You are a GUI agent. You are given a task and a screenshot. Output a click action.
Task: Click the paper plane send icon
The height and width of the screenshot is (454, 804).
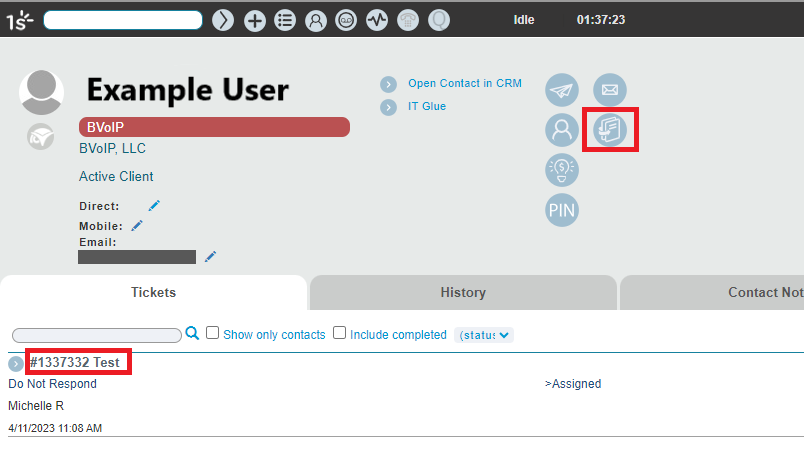[562, 90]
